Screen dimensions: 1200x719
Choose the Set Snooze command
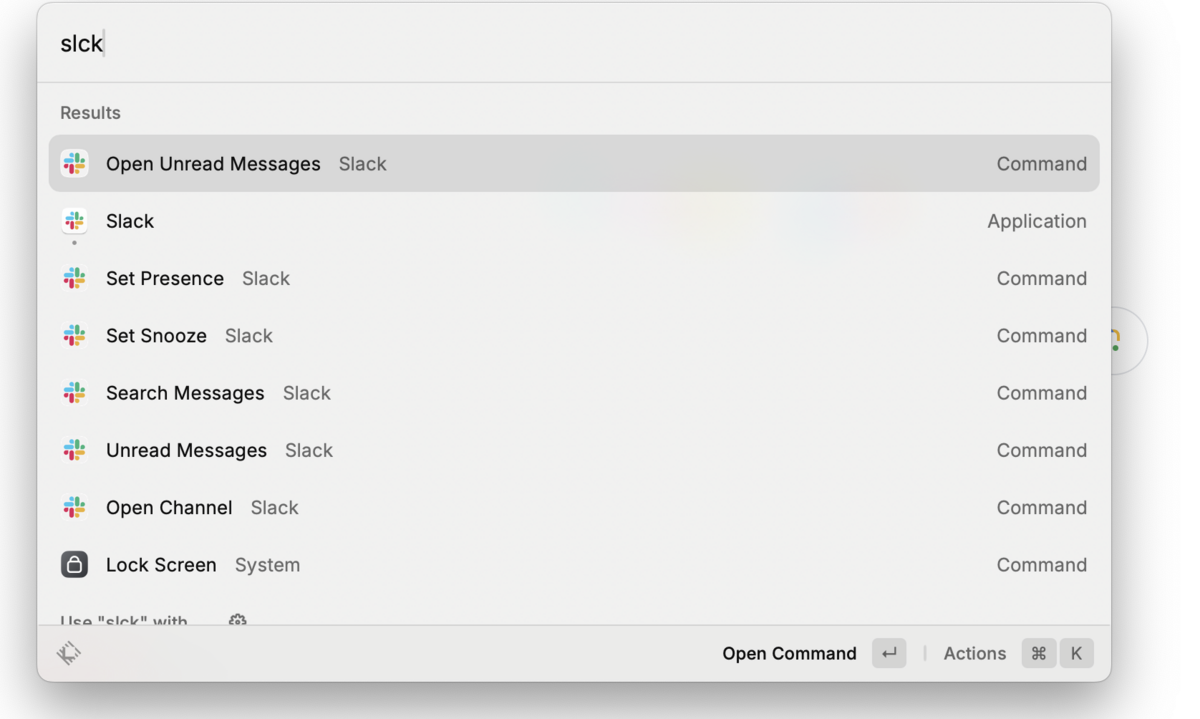pyautogui.click(x=574, y=336)
